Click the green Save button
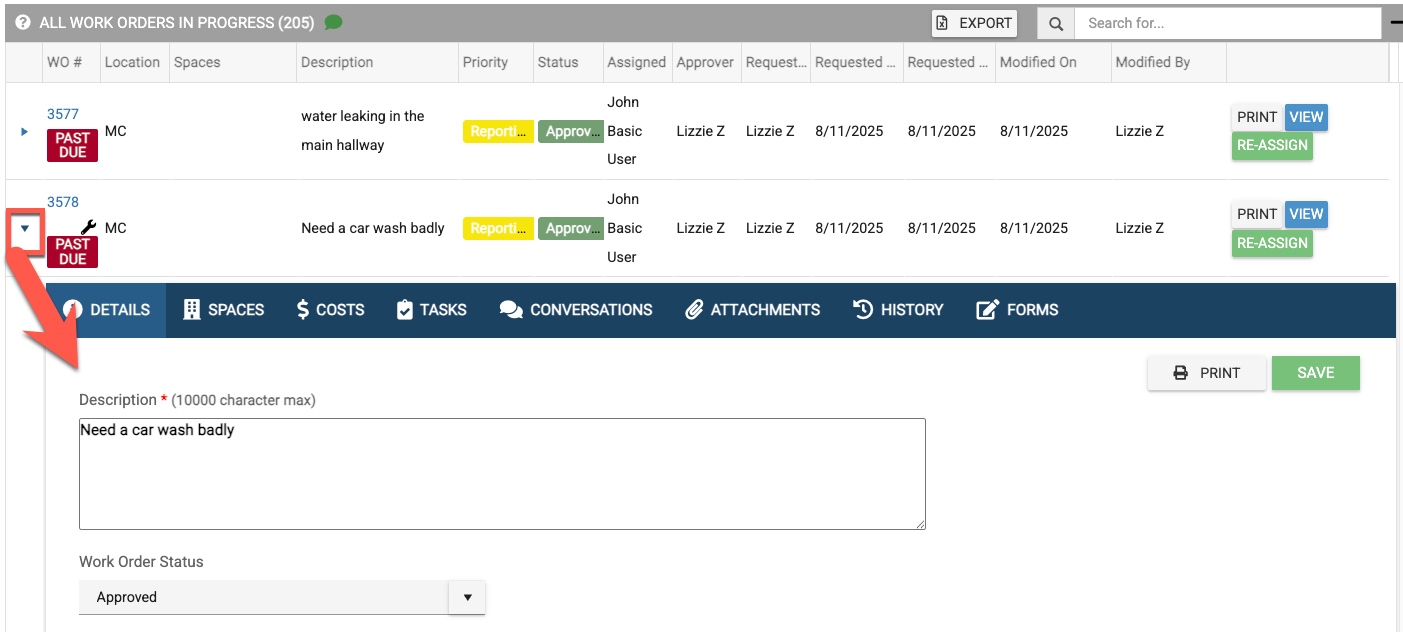Viewport: 1403px width, 632px height. (x=1315, y=373)
